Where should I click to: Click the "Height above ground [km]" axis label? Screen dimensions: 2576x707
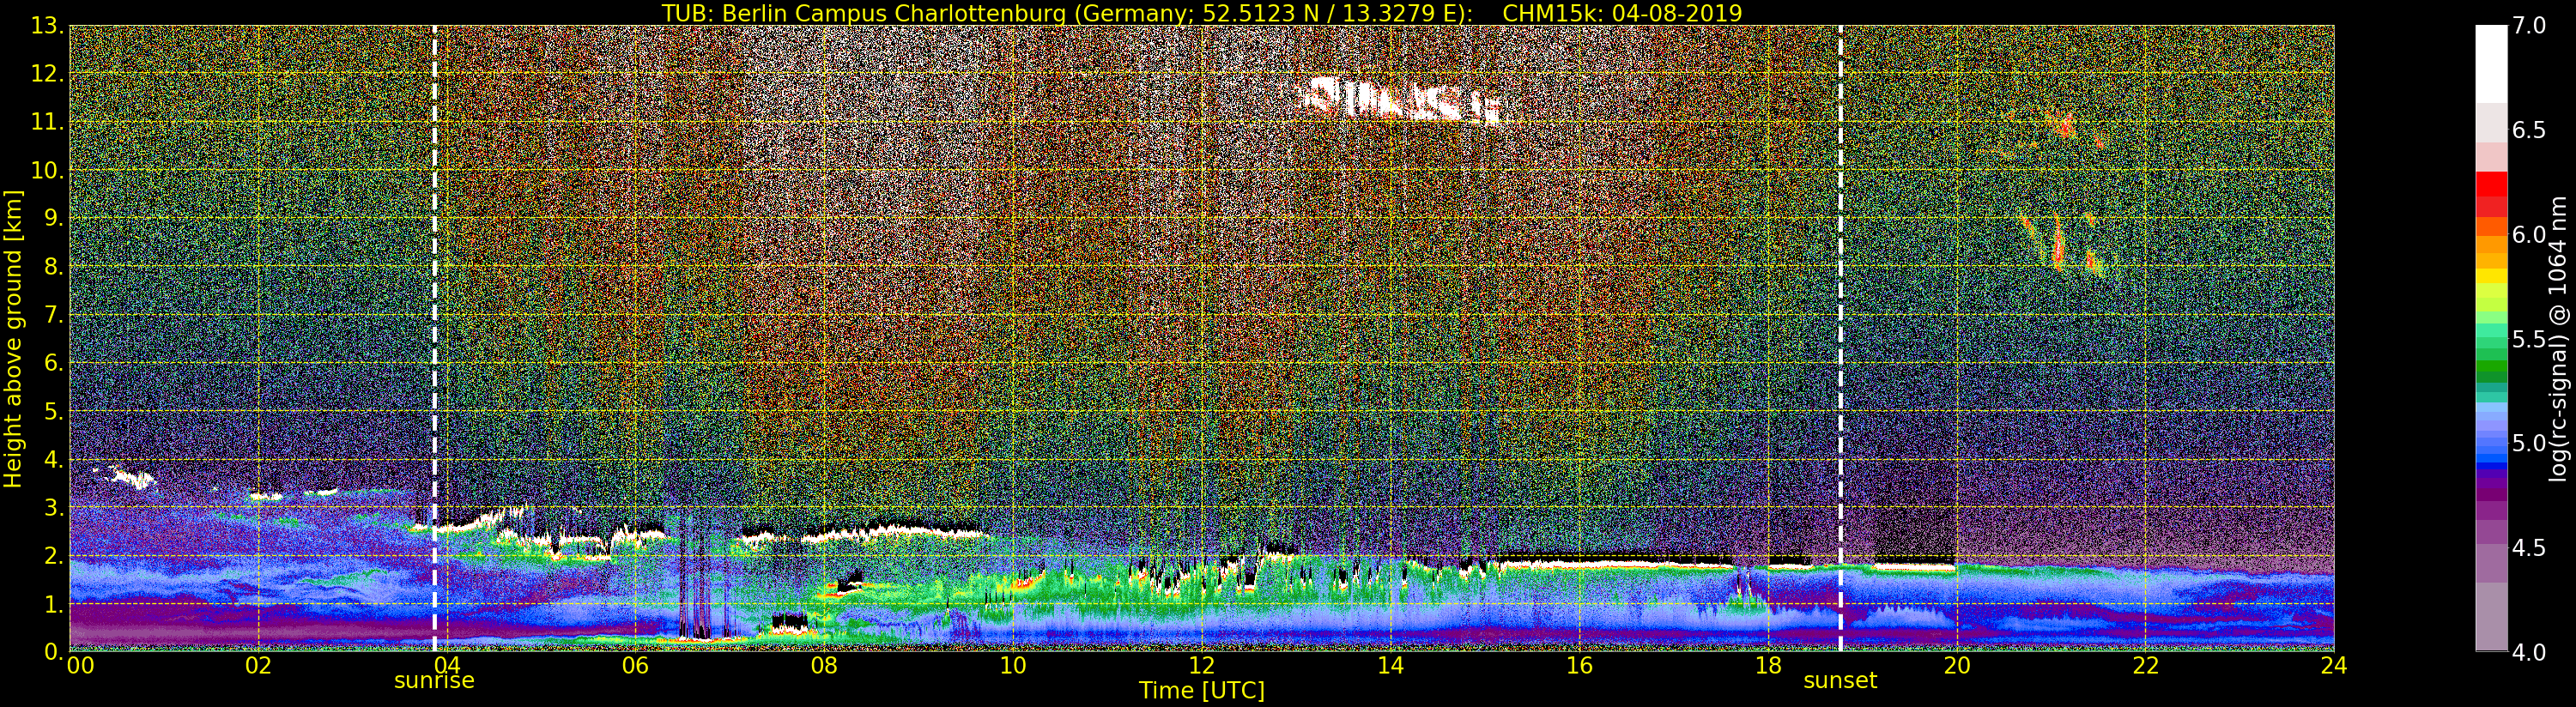[x=13, y=338]
